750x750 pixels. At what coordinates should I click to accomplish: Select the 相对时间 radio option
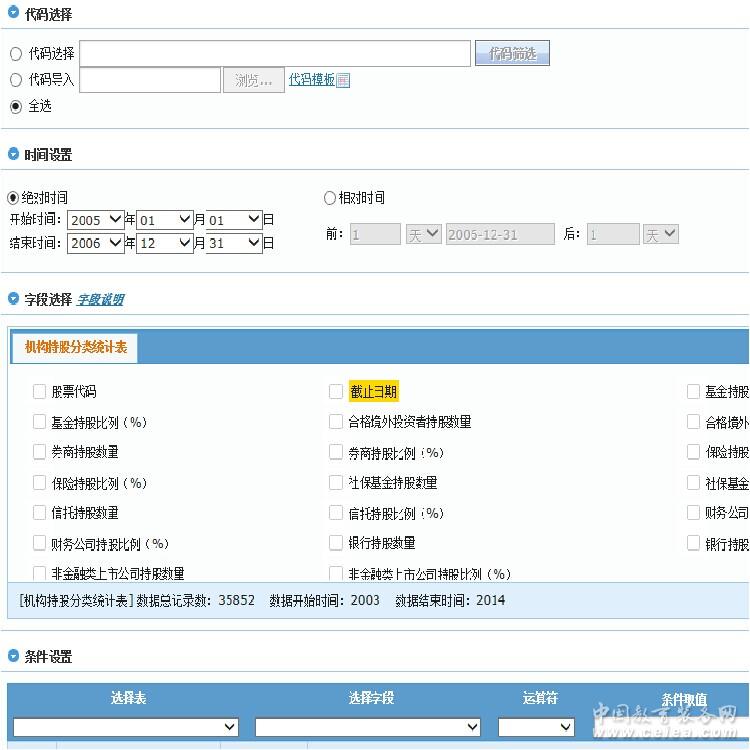pyautogui.click(x=330, y=198)
